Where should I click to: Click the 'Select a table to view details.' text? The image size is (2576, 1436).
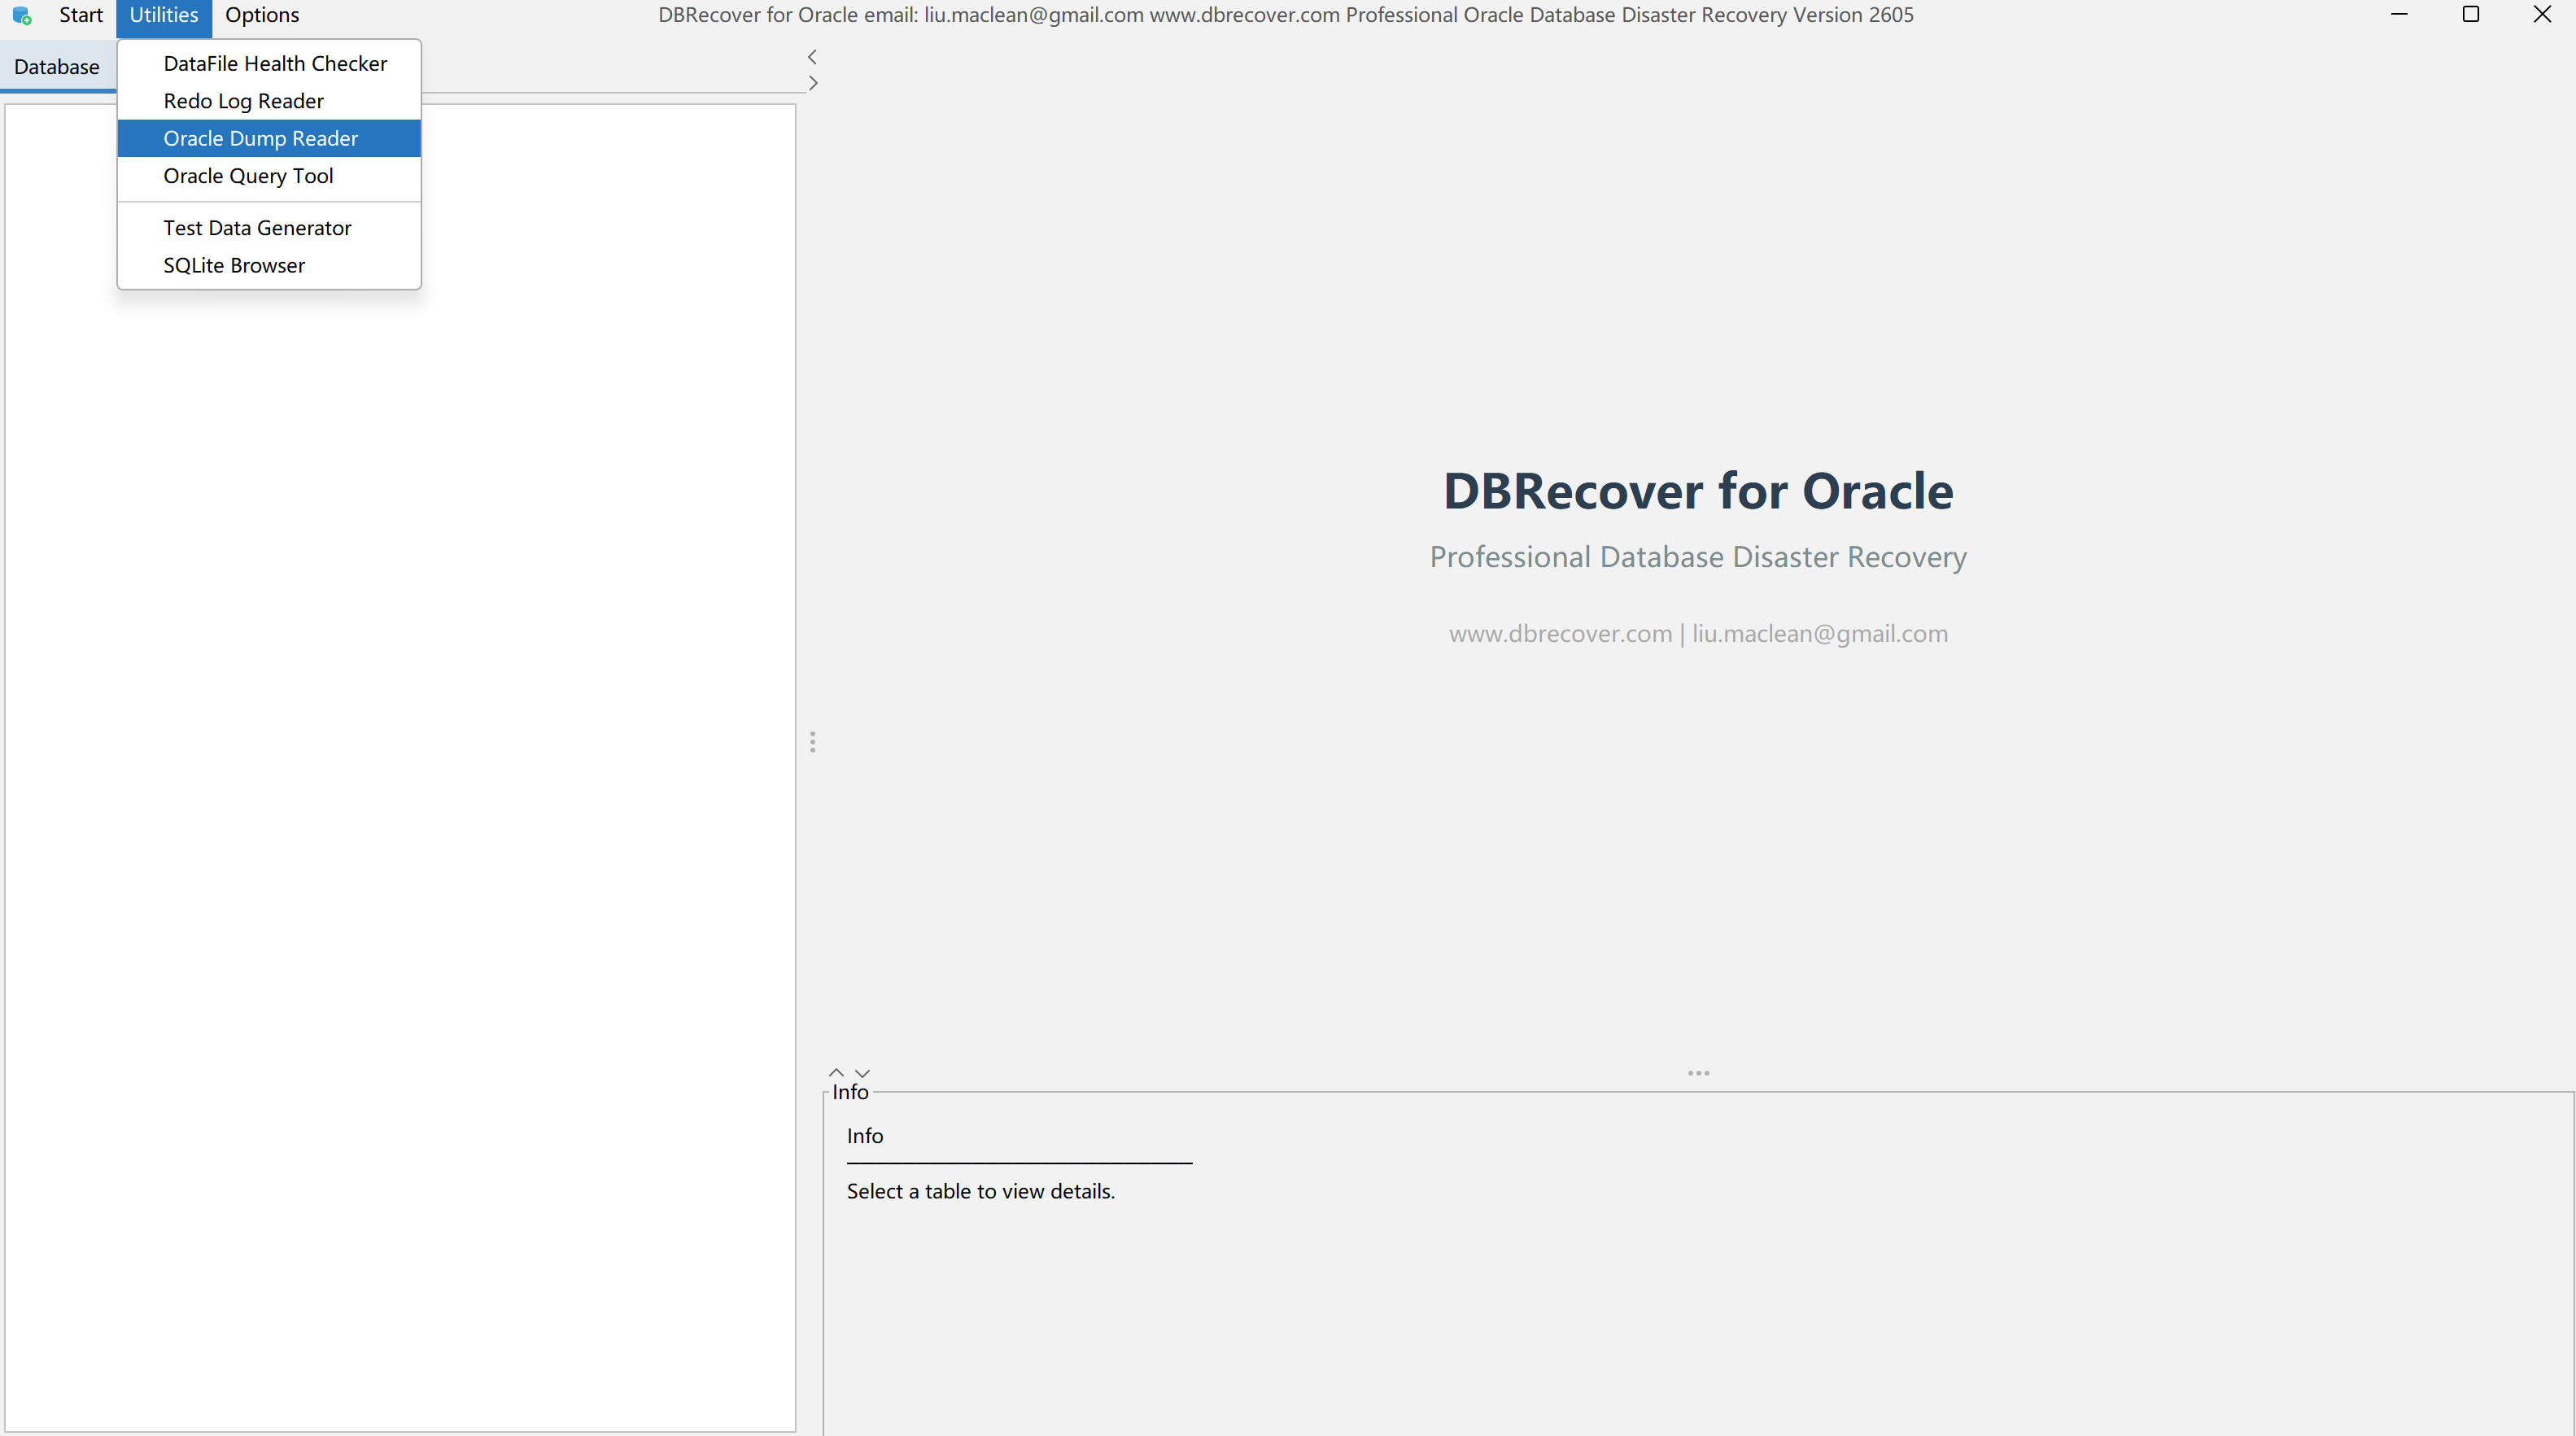click(980, 1191)
